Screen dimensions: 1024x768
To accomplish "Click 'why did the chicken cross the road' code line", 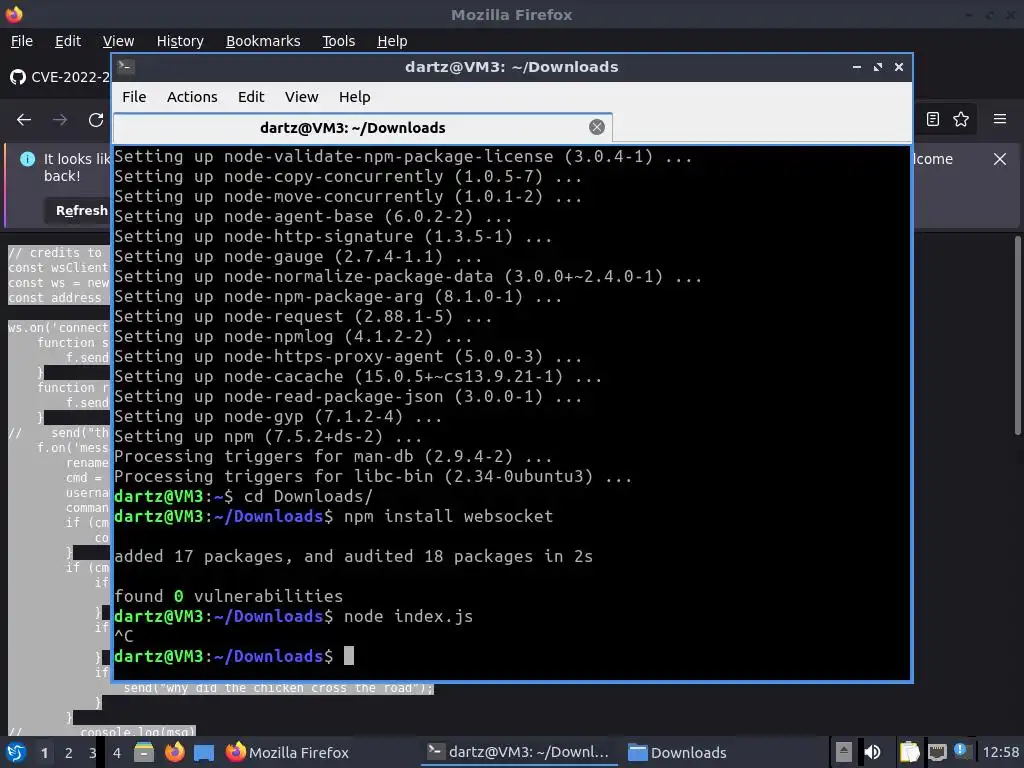I will point(278,688).
